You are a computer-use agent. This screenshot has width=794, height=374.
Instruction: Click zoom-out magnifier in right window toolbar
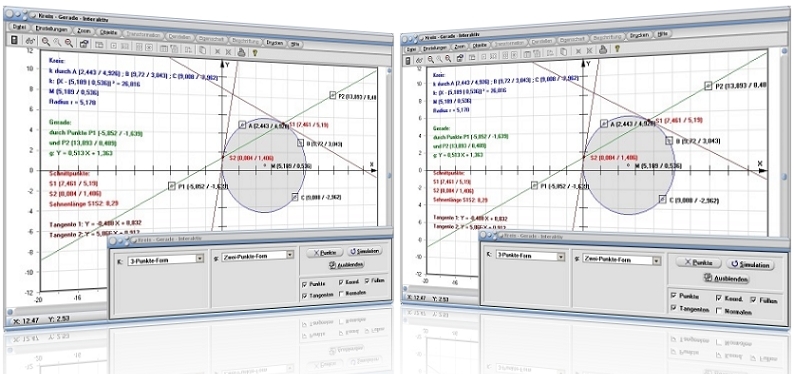[x=448, y=58]
